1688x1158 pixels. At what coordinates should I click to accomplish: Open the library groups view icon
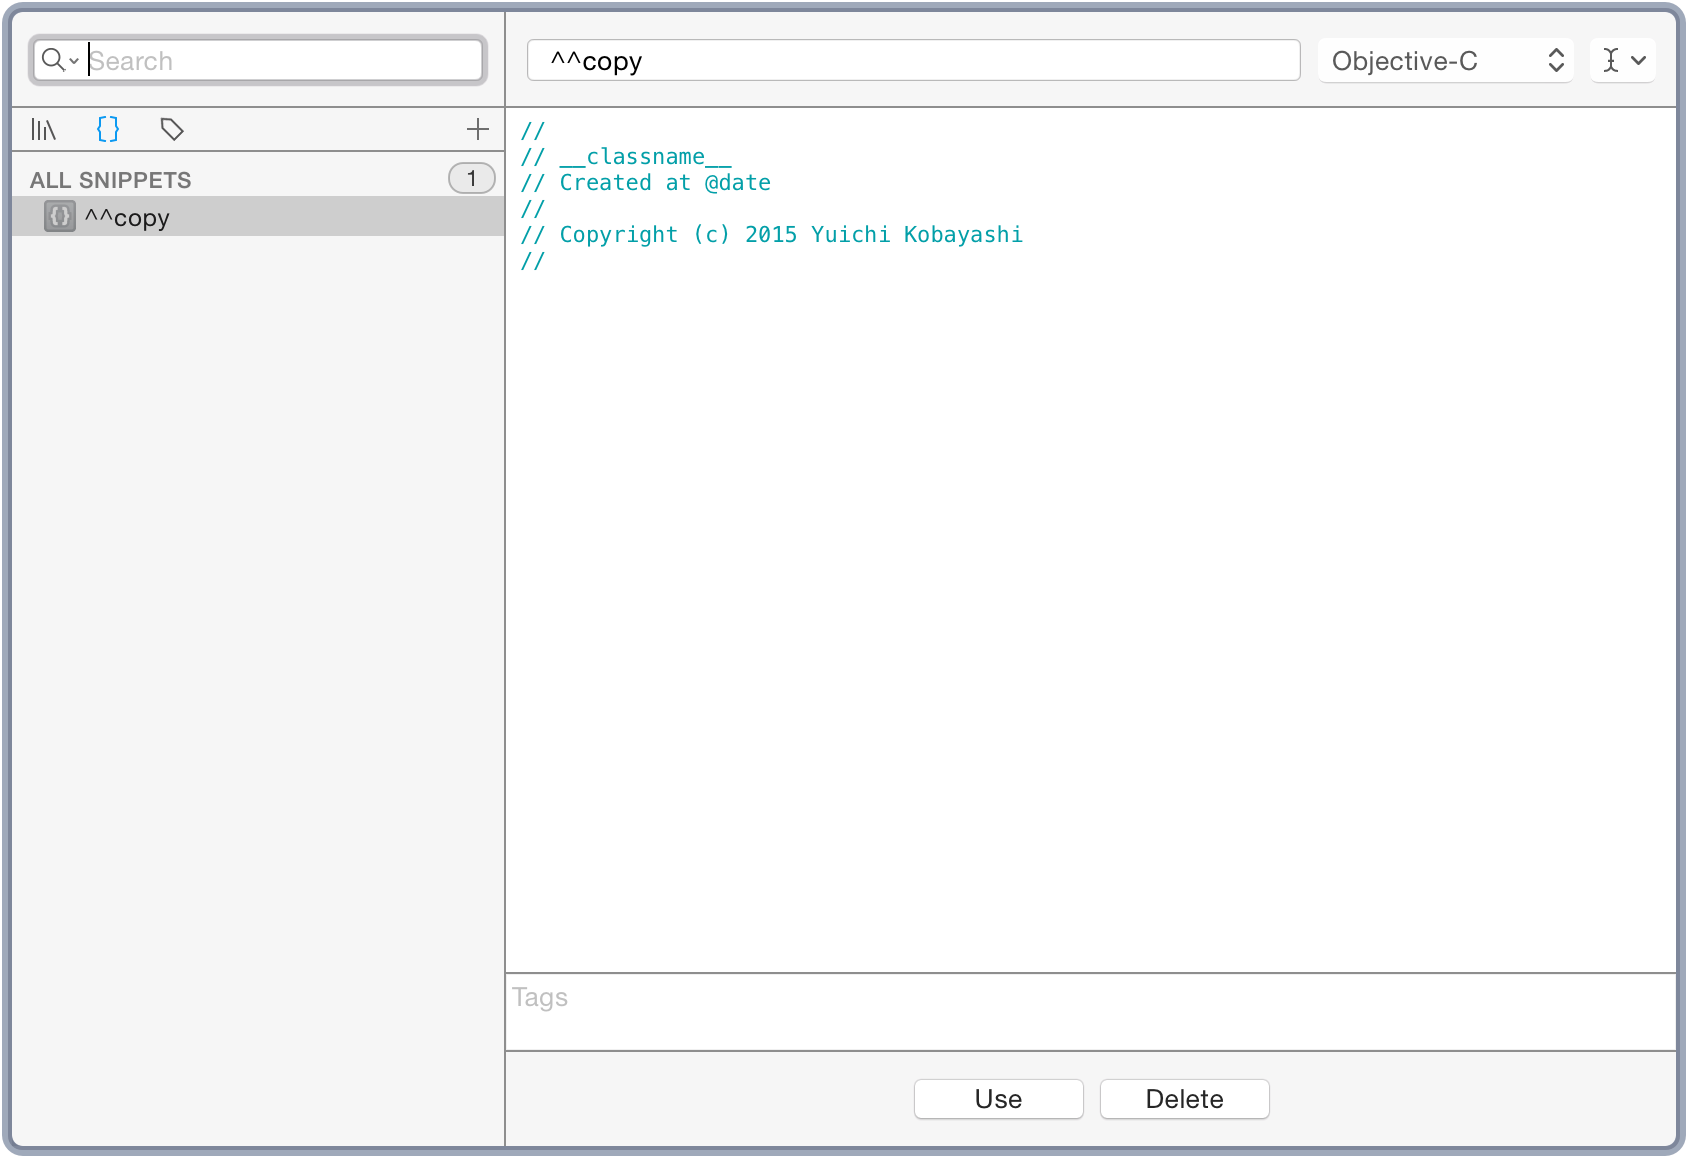pyautogui.click(x=44, y=129)
